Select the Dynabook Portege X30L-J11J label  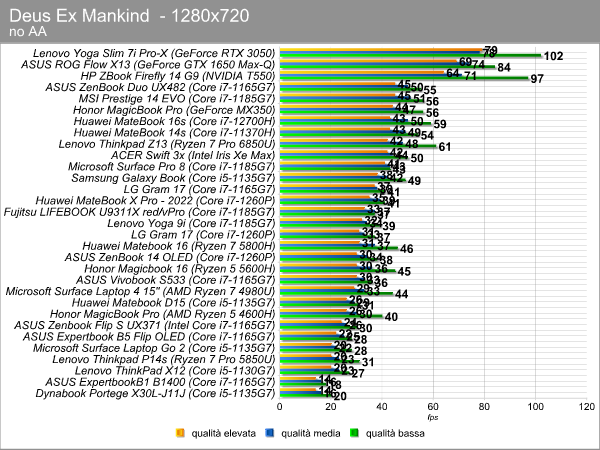(155, 393)
